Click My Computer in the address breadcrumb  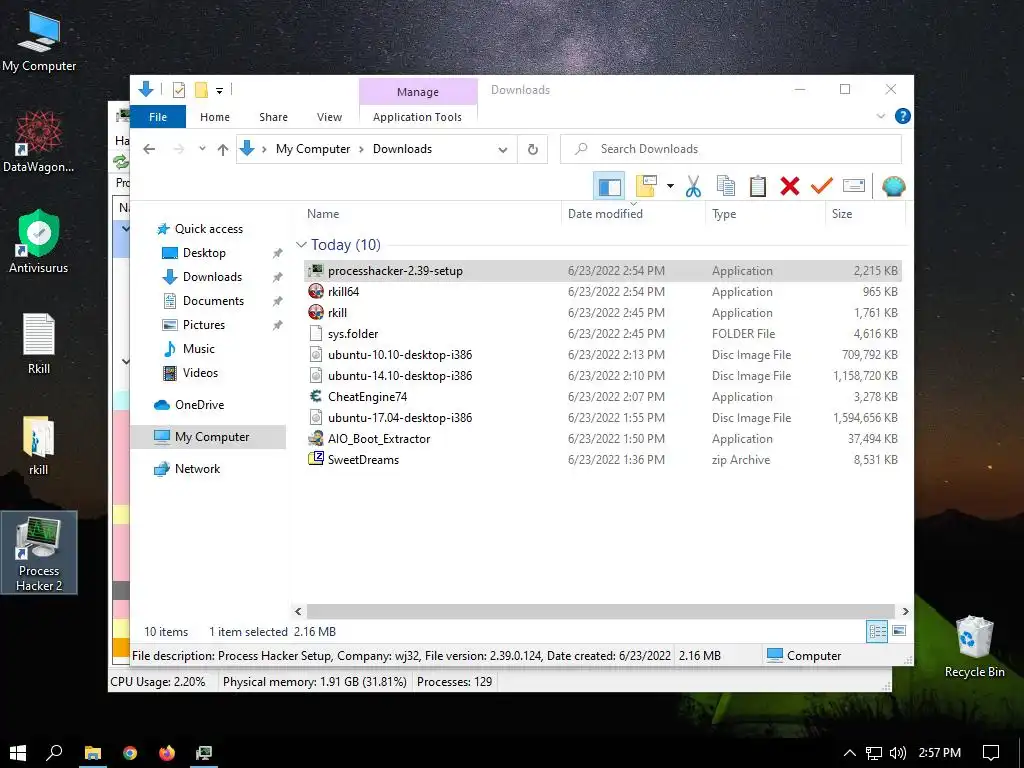[x=313, y=149]
